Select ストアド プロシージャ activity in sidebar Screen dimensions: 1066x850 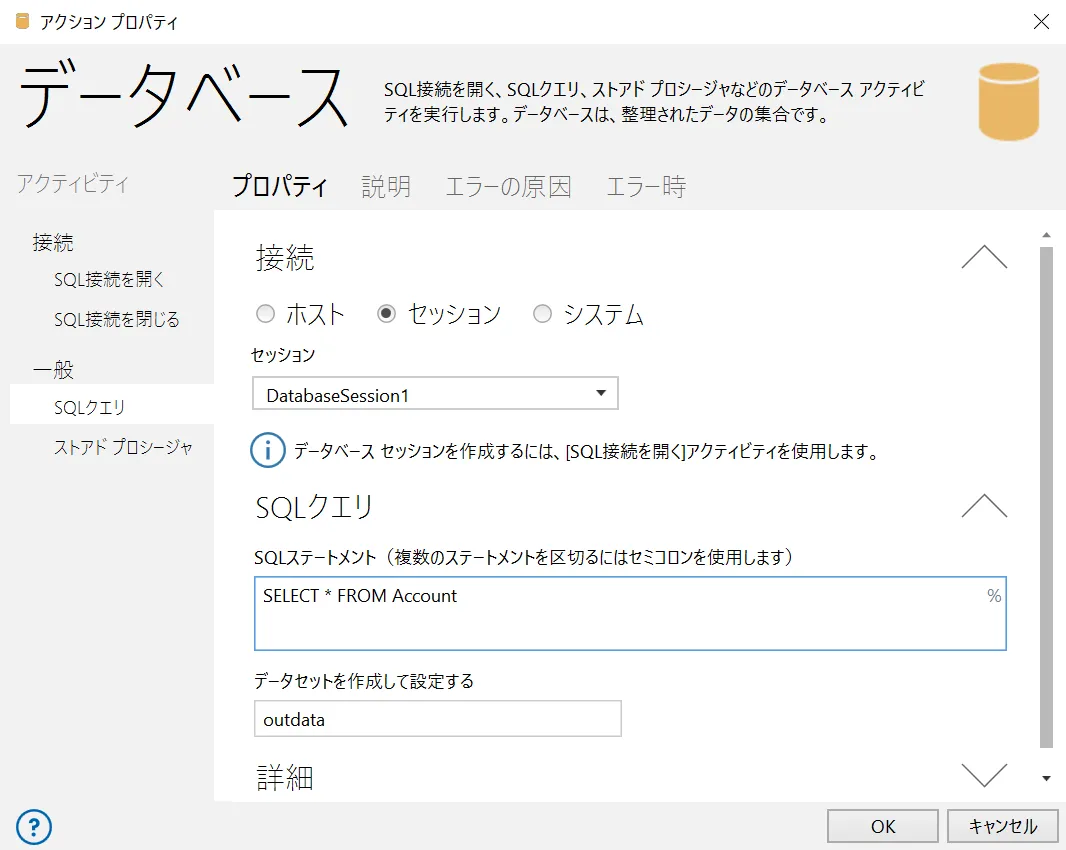[123, 448]
